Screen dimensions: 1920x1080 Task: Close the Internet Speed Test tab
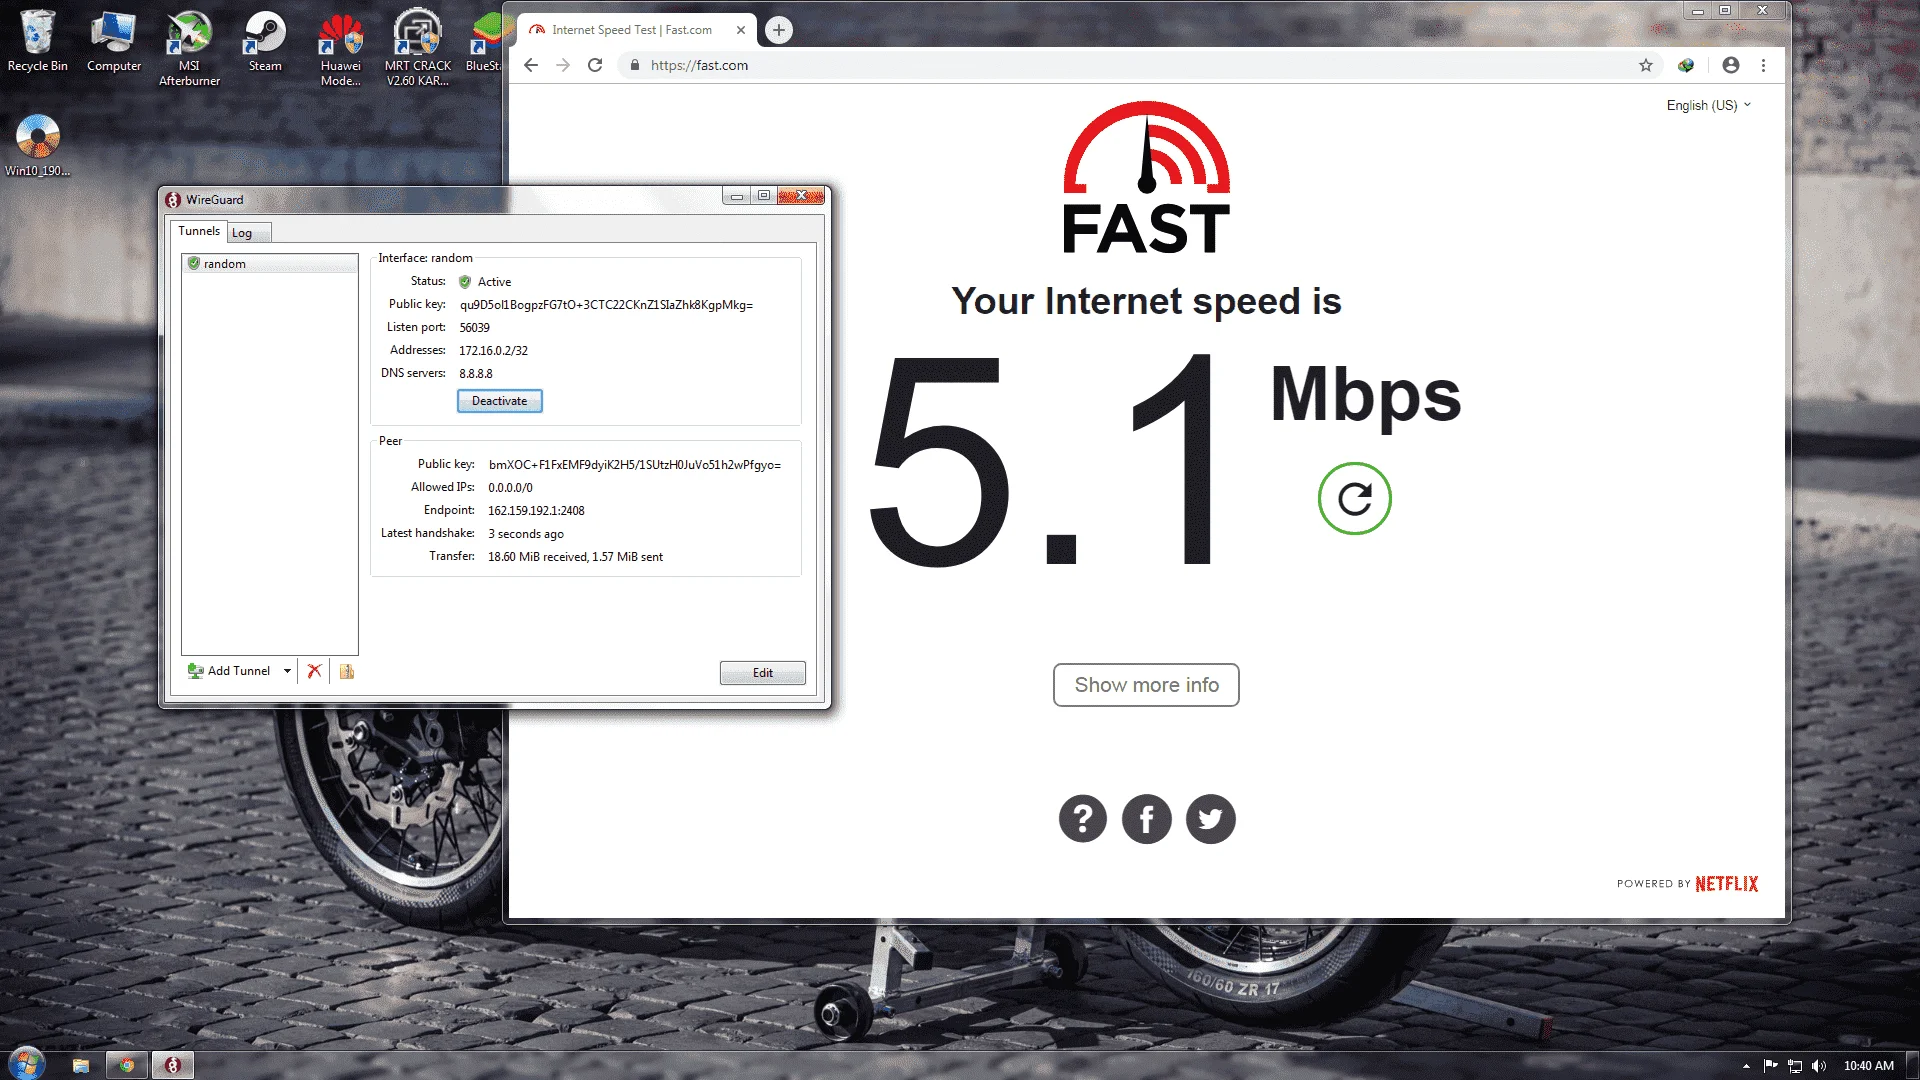741,30
